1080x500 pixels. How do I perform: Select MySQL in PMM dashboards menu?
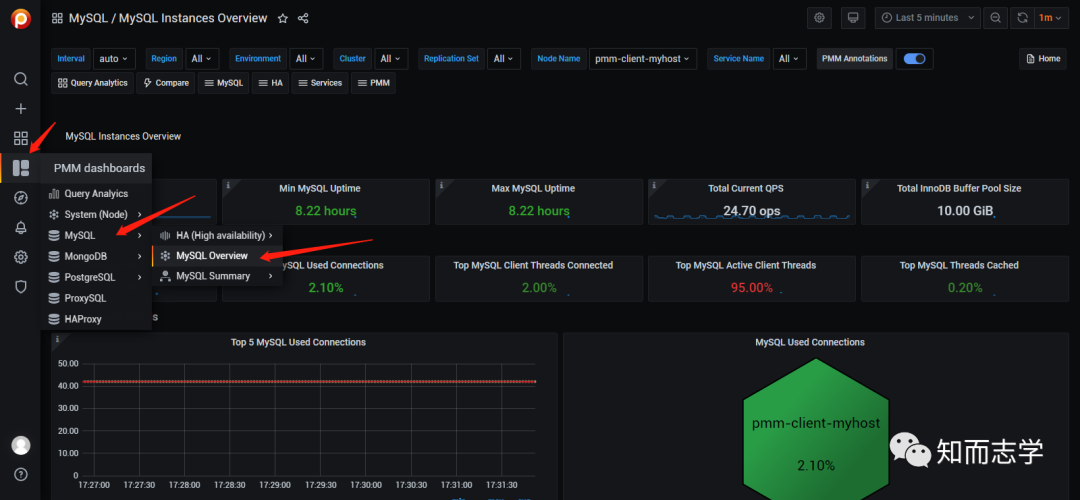click(x=96, y=236)
